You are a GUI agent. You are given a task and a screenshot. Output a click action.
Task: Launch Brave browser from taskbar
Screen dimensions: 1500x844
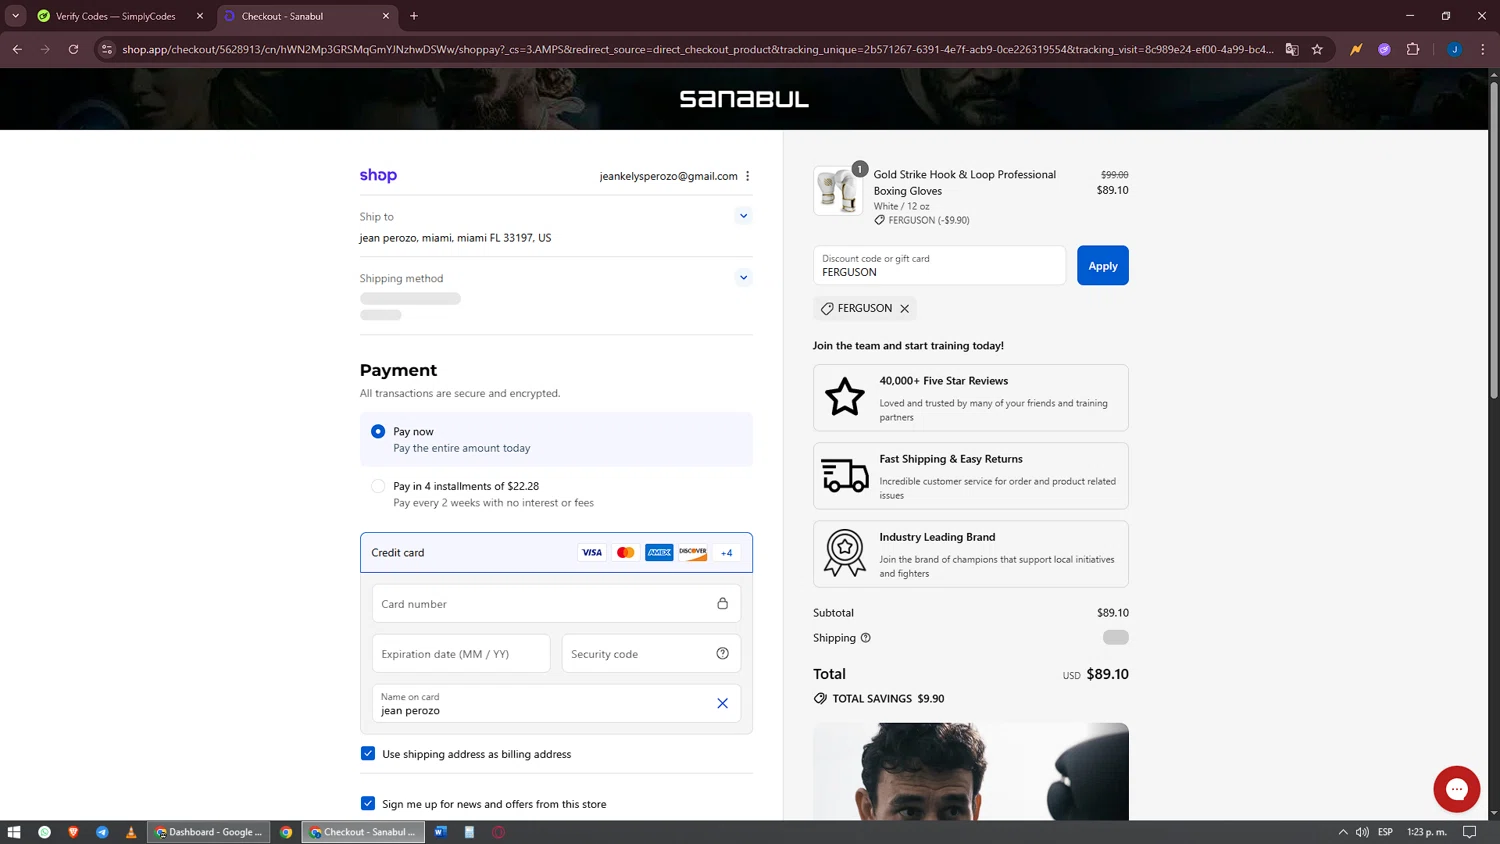[x=73, y=832]
